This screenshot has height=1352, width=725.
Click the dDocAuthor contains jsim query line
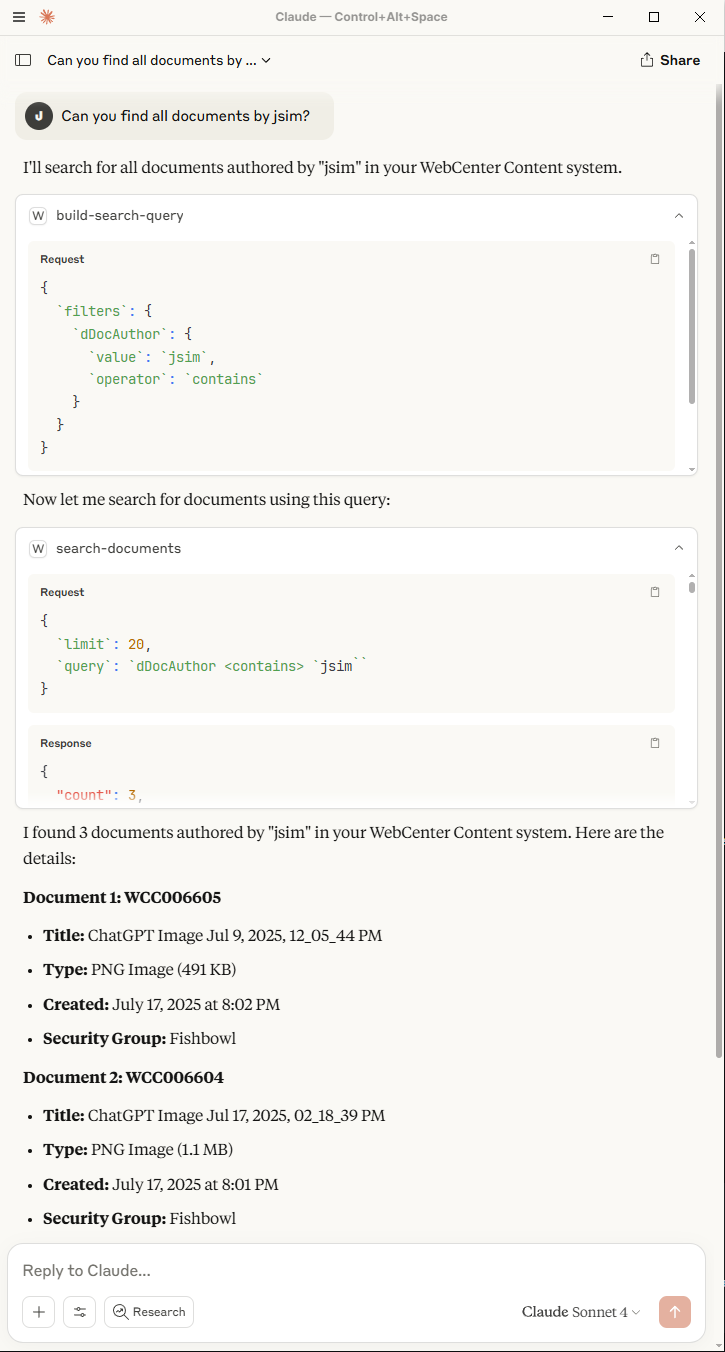coord(212,666)
